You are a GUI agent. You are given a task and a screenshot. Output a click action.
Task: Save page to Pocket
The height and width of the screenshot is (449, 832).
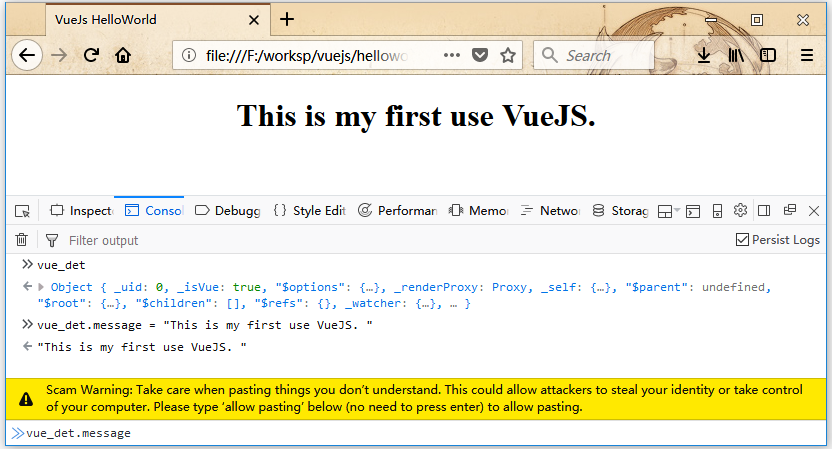click(x=480, y=56)
